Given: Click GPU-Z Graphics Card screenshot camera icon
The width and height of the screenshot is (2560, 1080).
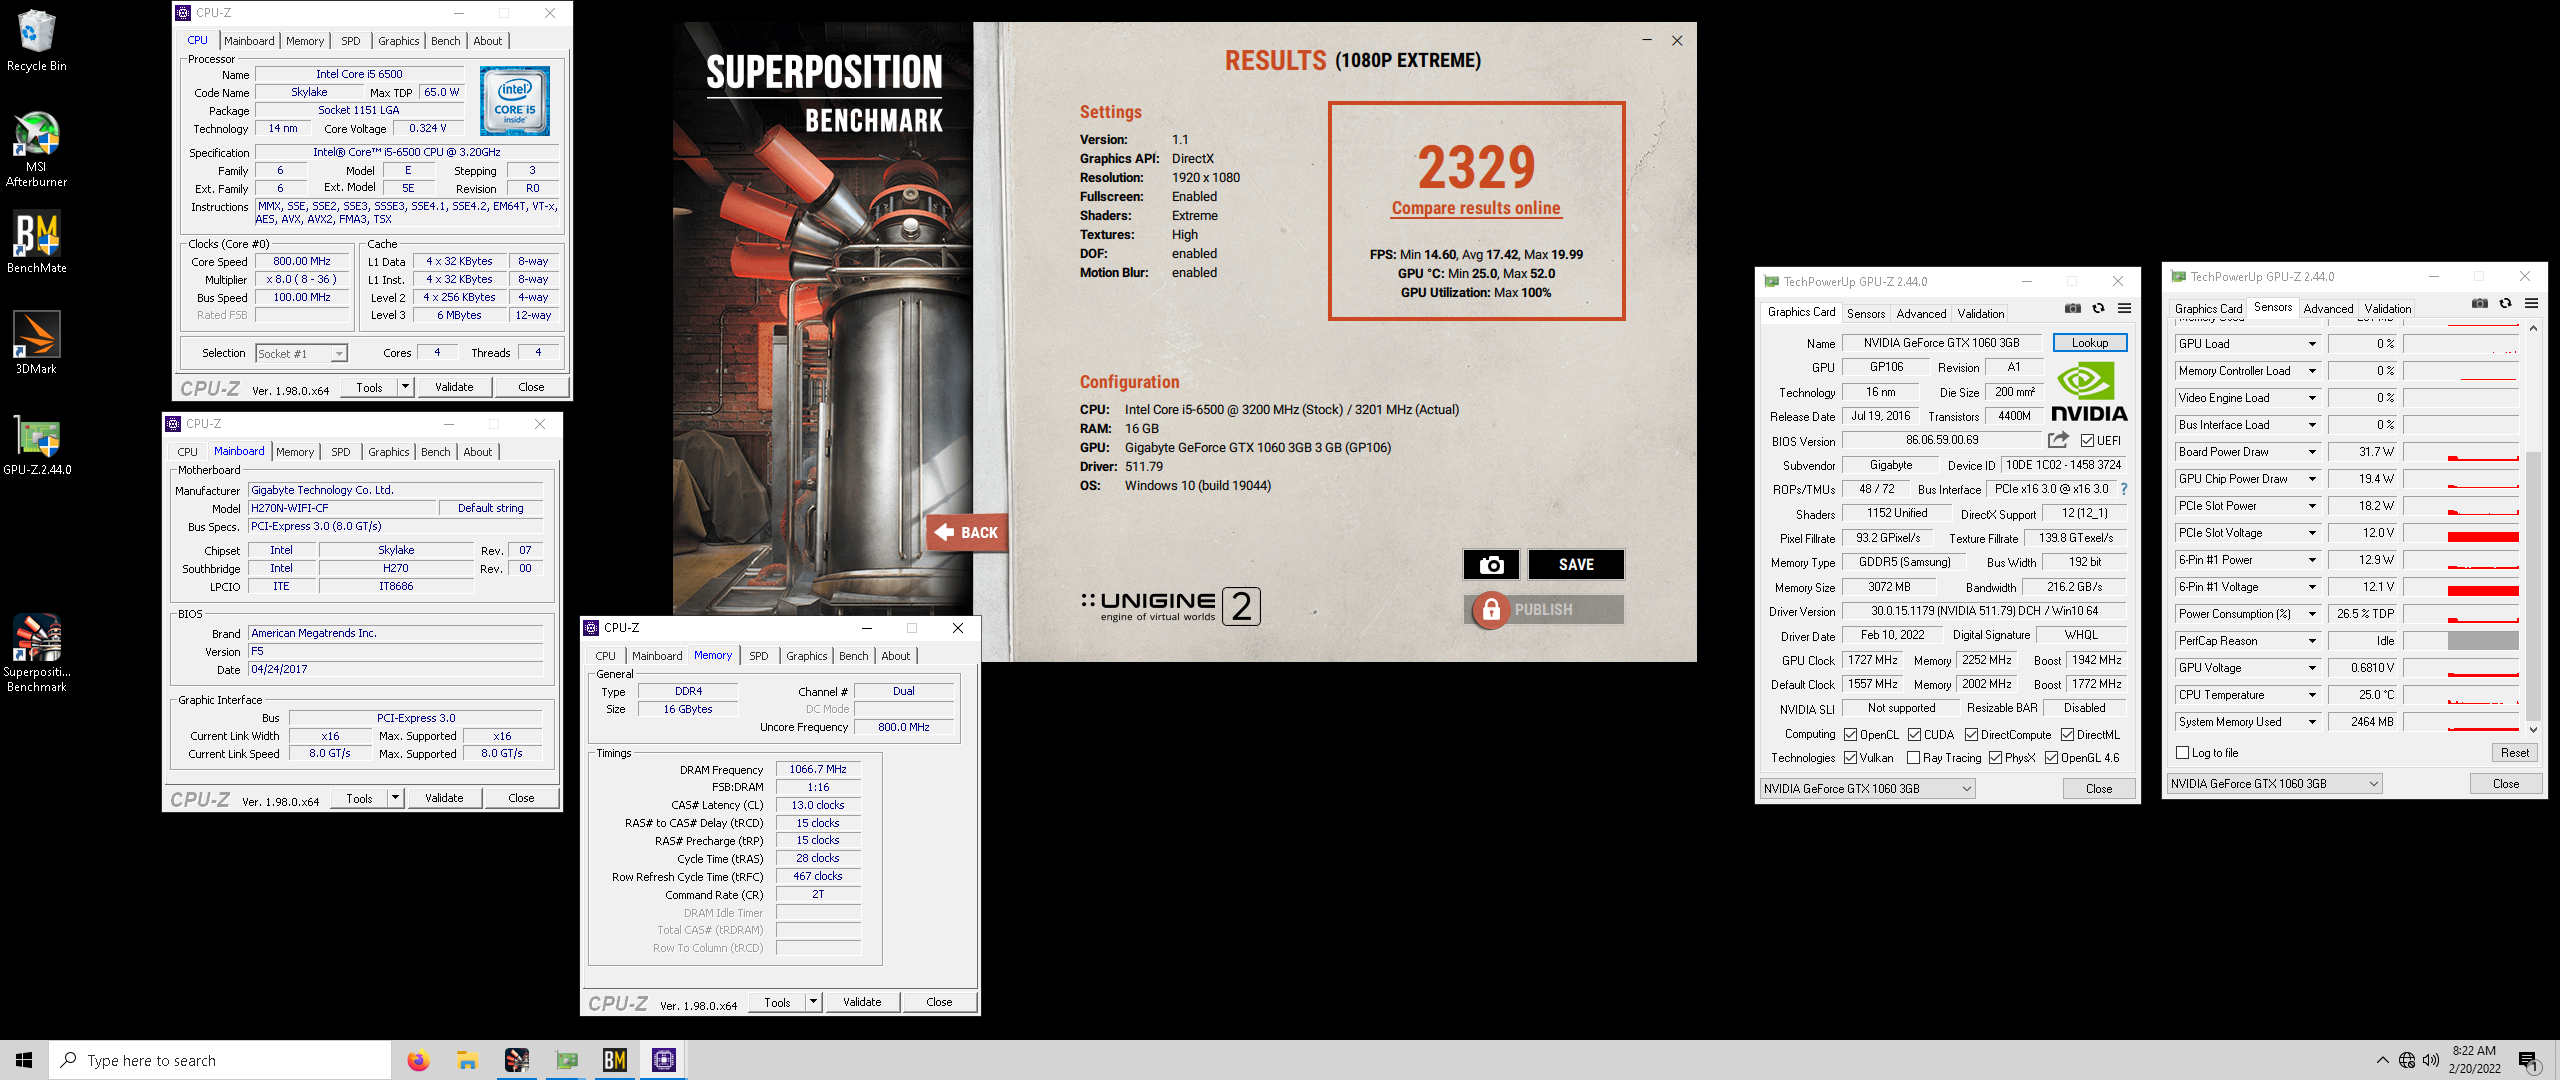Looking at the screenshot, I should coord(2073,308).
